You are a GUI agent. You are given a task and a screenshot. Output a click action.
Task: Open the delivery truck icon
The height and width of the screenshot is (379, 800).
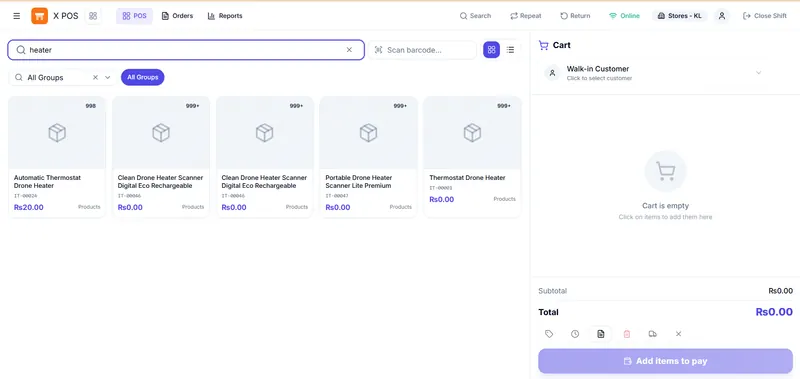pos(653,334)
